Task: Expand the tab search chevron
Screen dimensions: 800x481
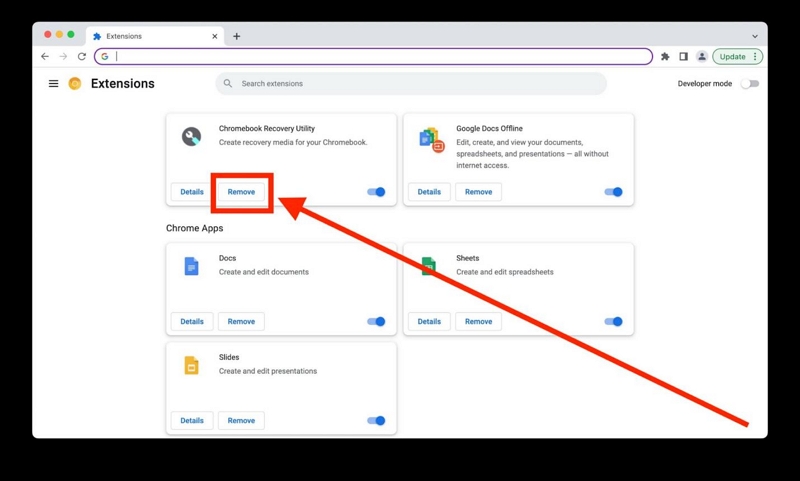Action: [x=754, y=36]
